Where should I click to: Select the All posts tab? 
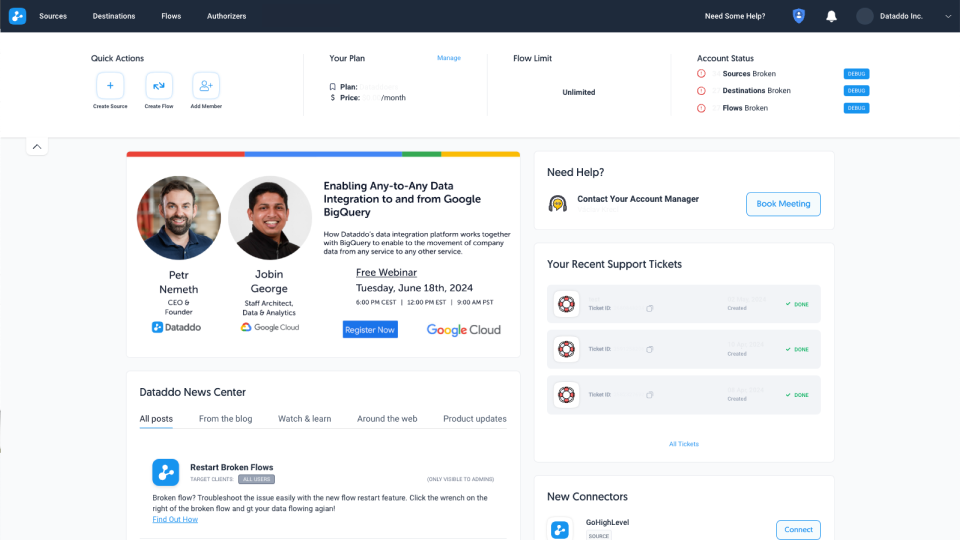pyautogui.click(x=156, y=419)
